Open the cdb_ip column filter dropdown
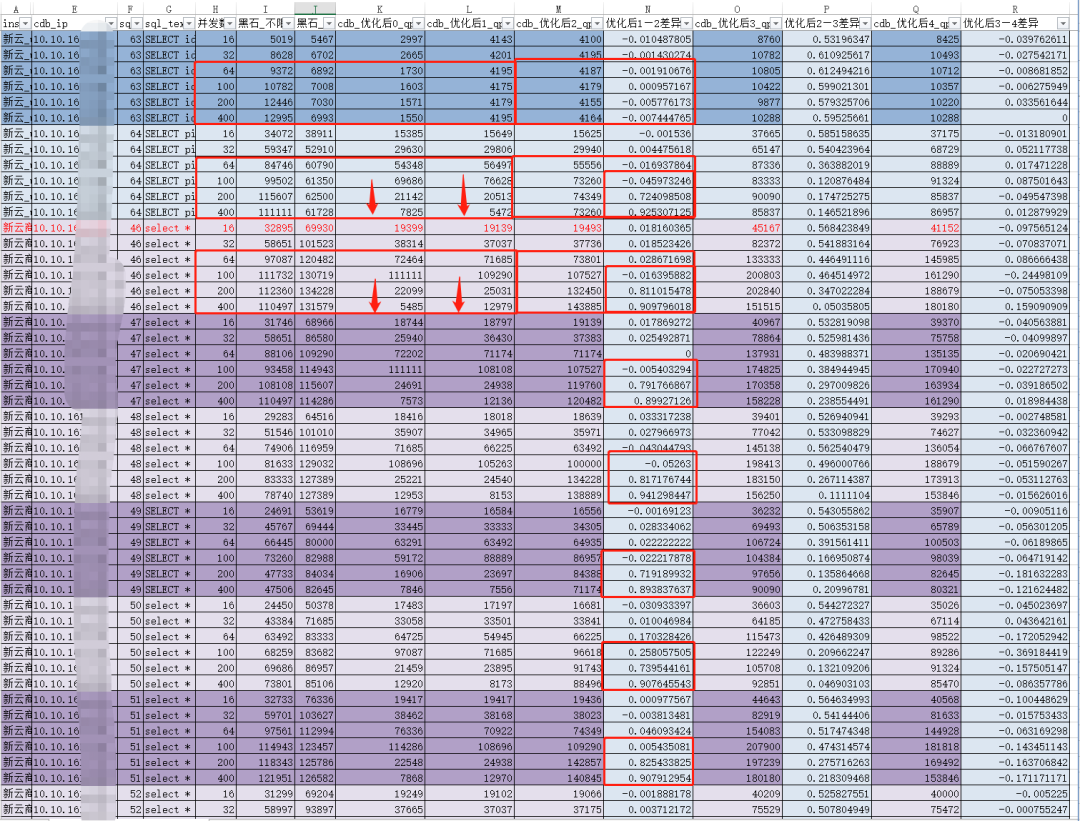 tap(111, 23)
